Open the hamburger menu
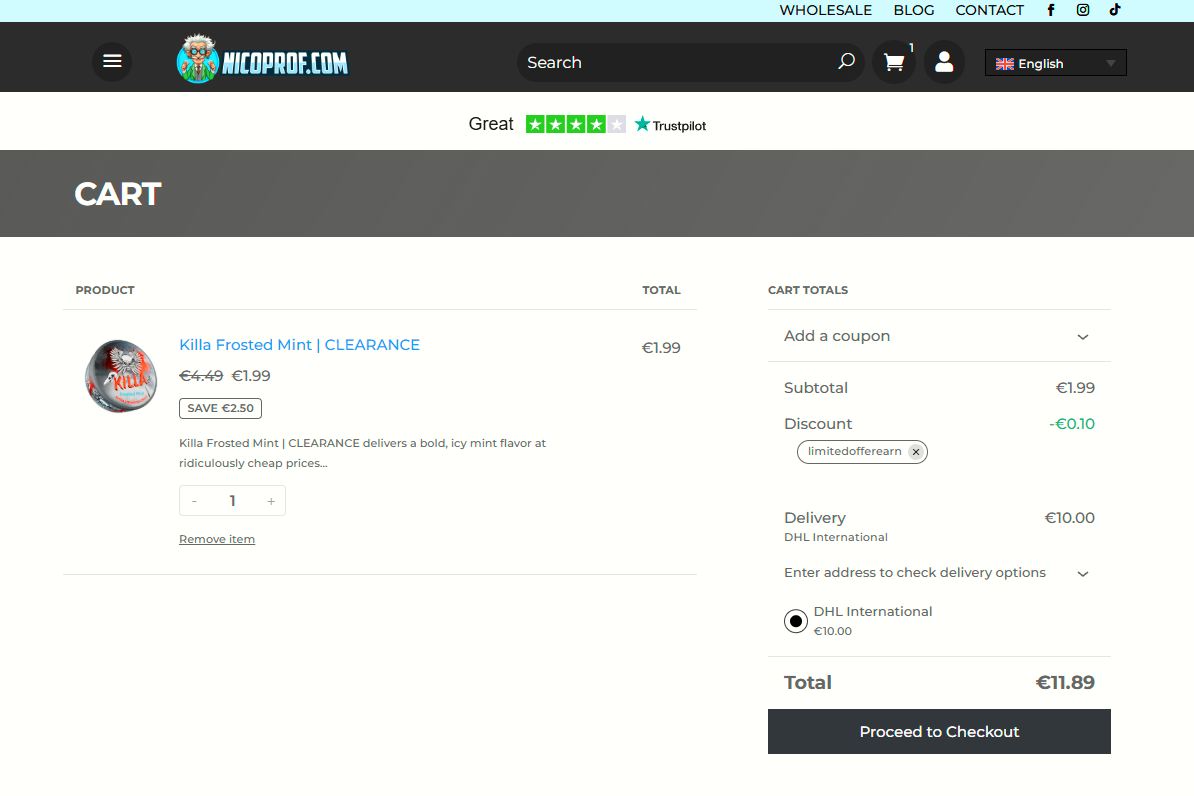Viewport: 1194px width, 796px height. pos(112,61)
